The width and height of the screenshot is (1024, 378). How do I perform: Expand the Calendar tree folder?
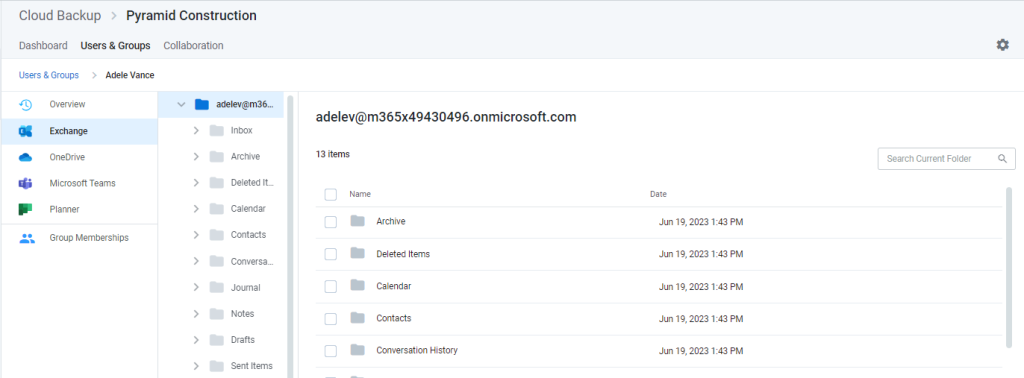pos(196,209)
